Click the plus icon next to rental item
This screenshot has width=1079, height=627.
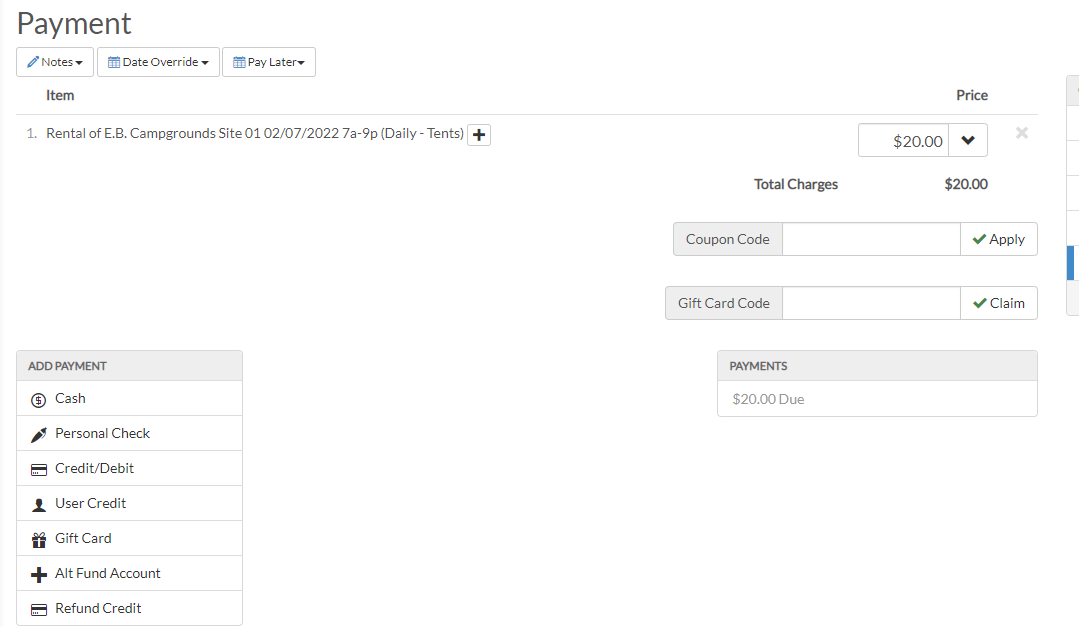tap(479, 135)
